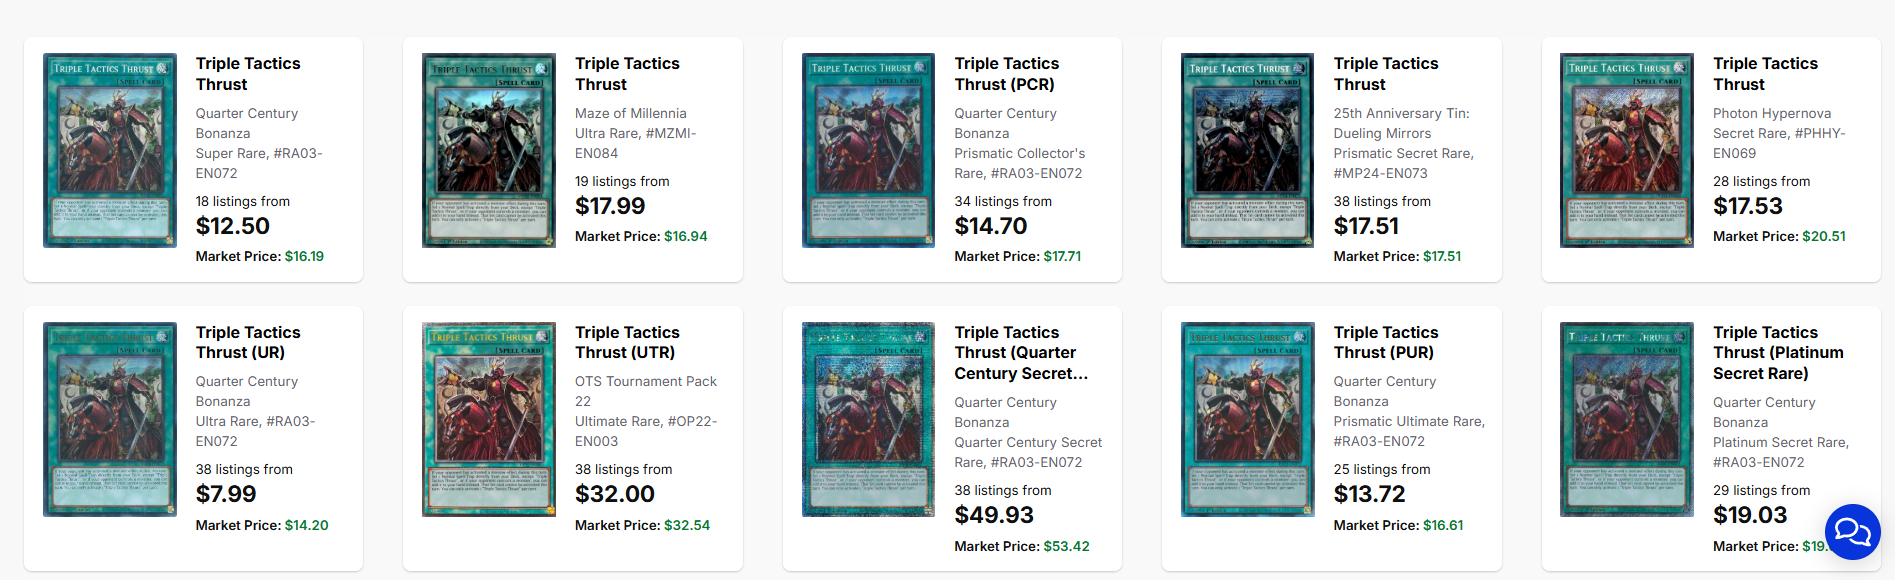Image resolution: width=1895 pixels, height=580 pixels.
Task: Open the Photon Hypernova Secret Rare card thumbnail
Action: click(x=1627, y=150)
